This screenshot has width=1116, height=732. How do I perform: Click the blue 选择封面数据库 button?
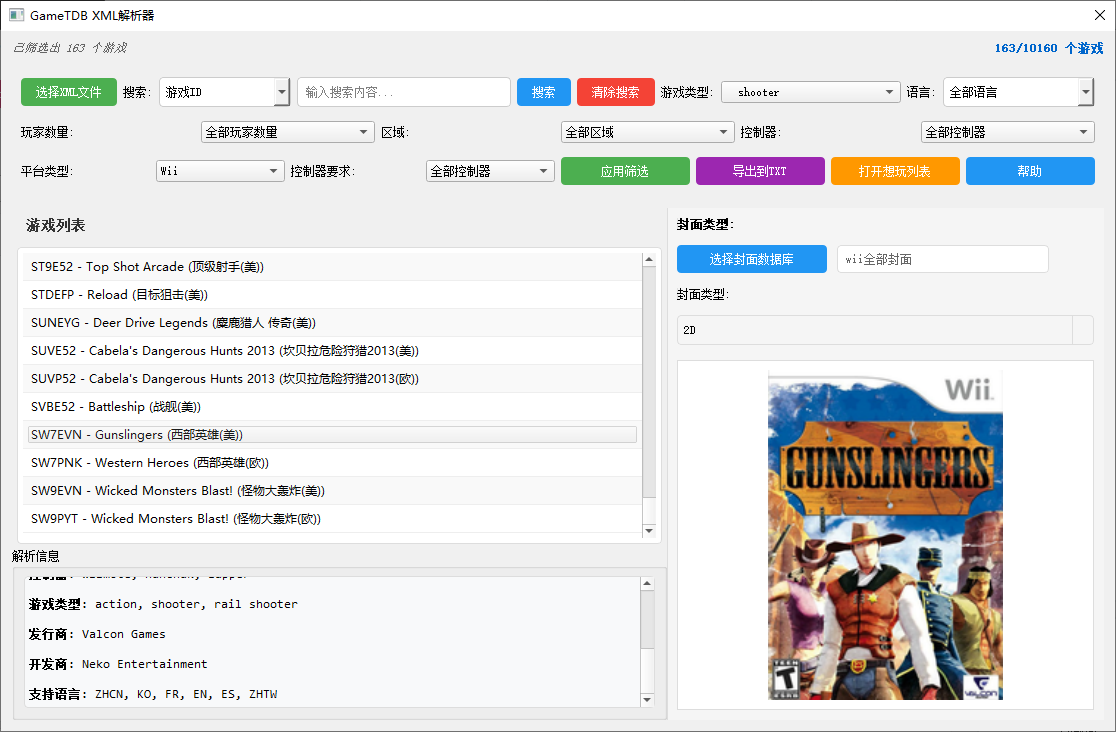click(752, 259)
